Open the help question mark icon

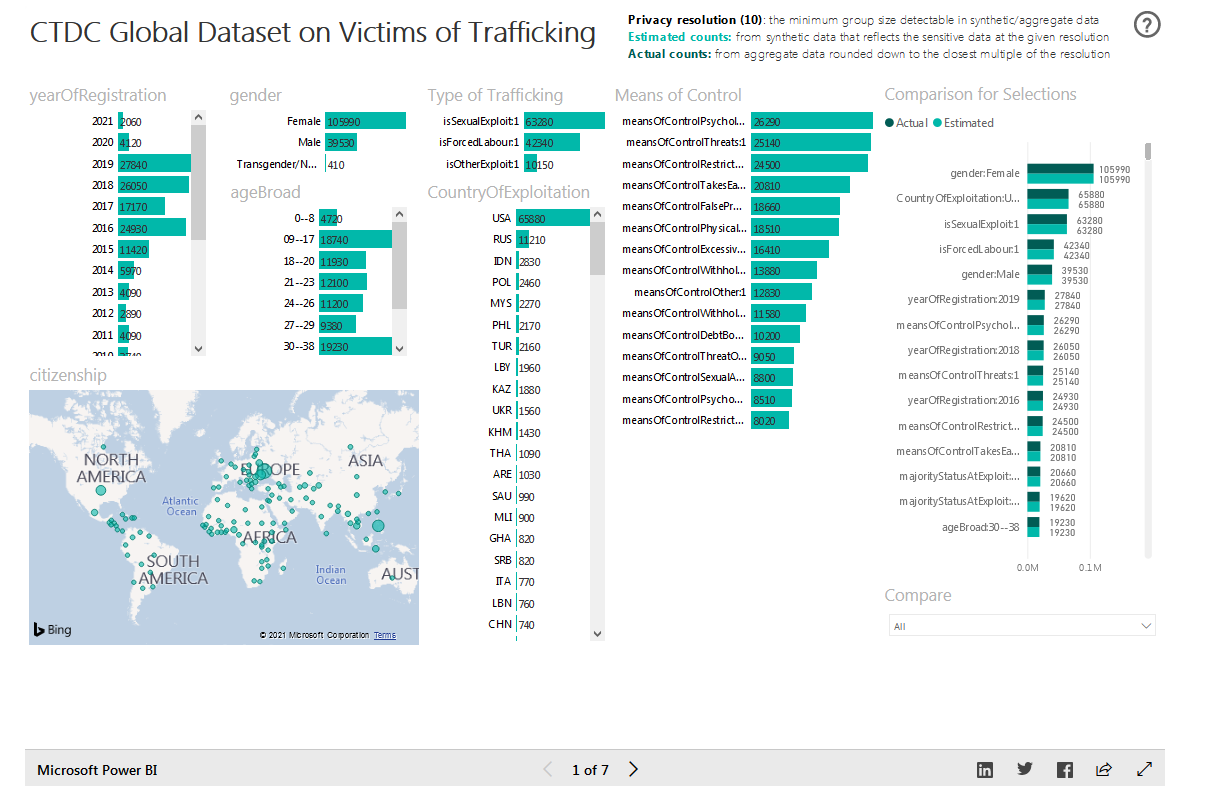click(x=1148, y=25)
